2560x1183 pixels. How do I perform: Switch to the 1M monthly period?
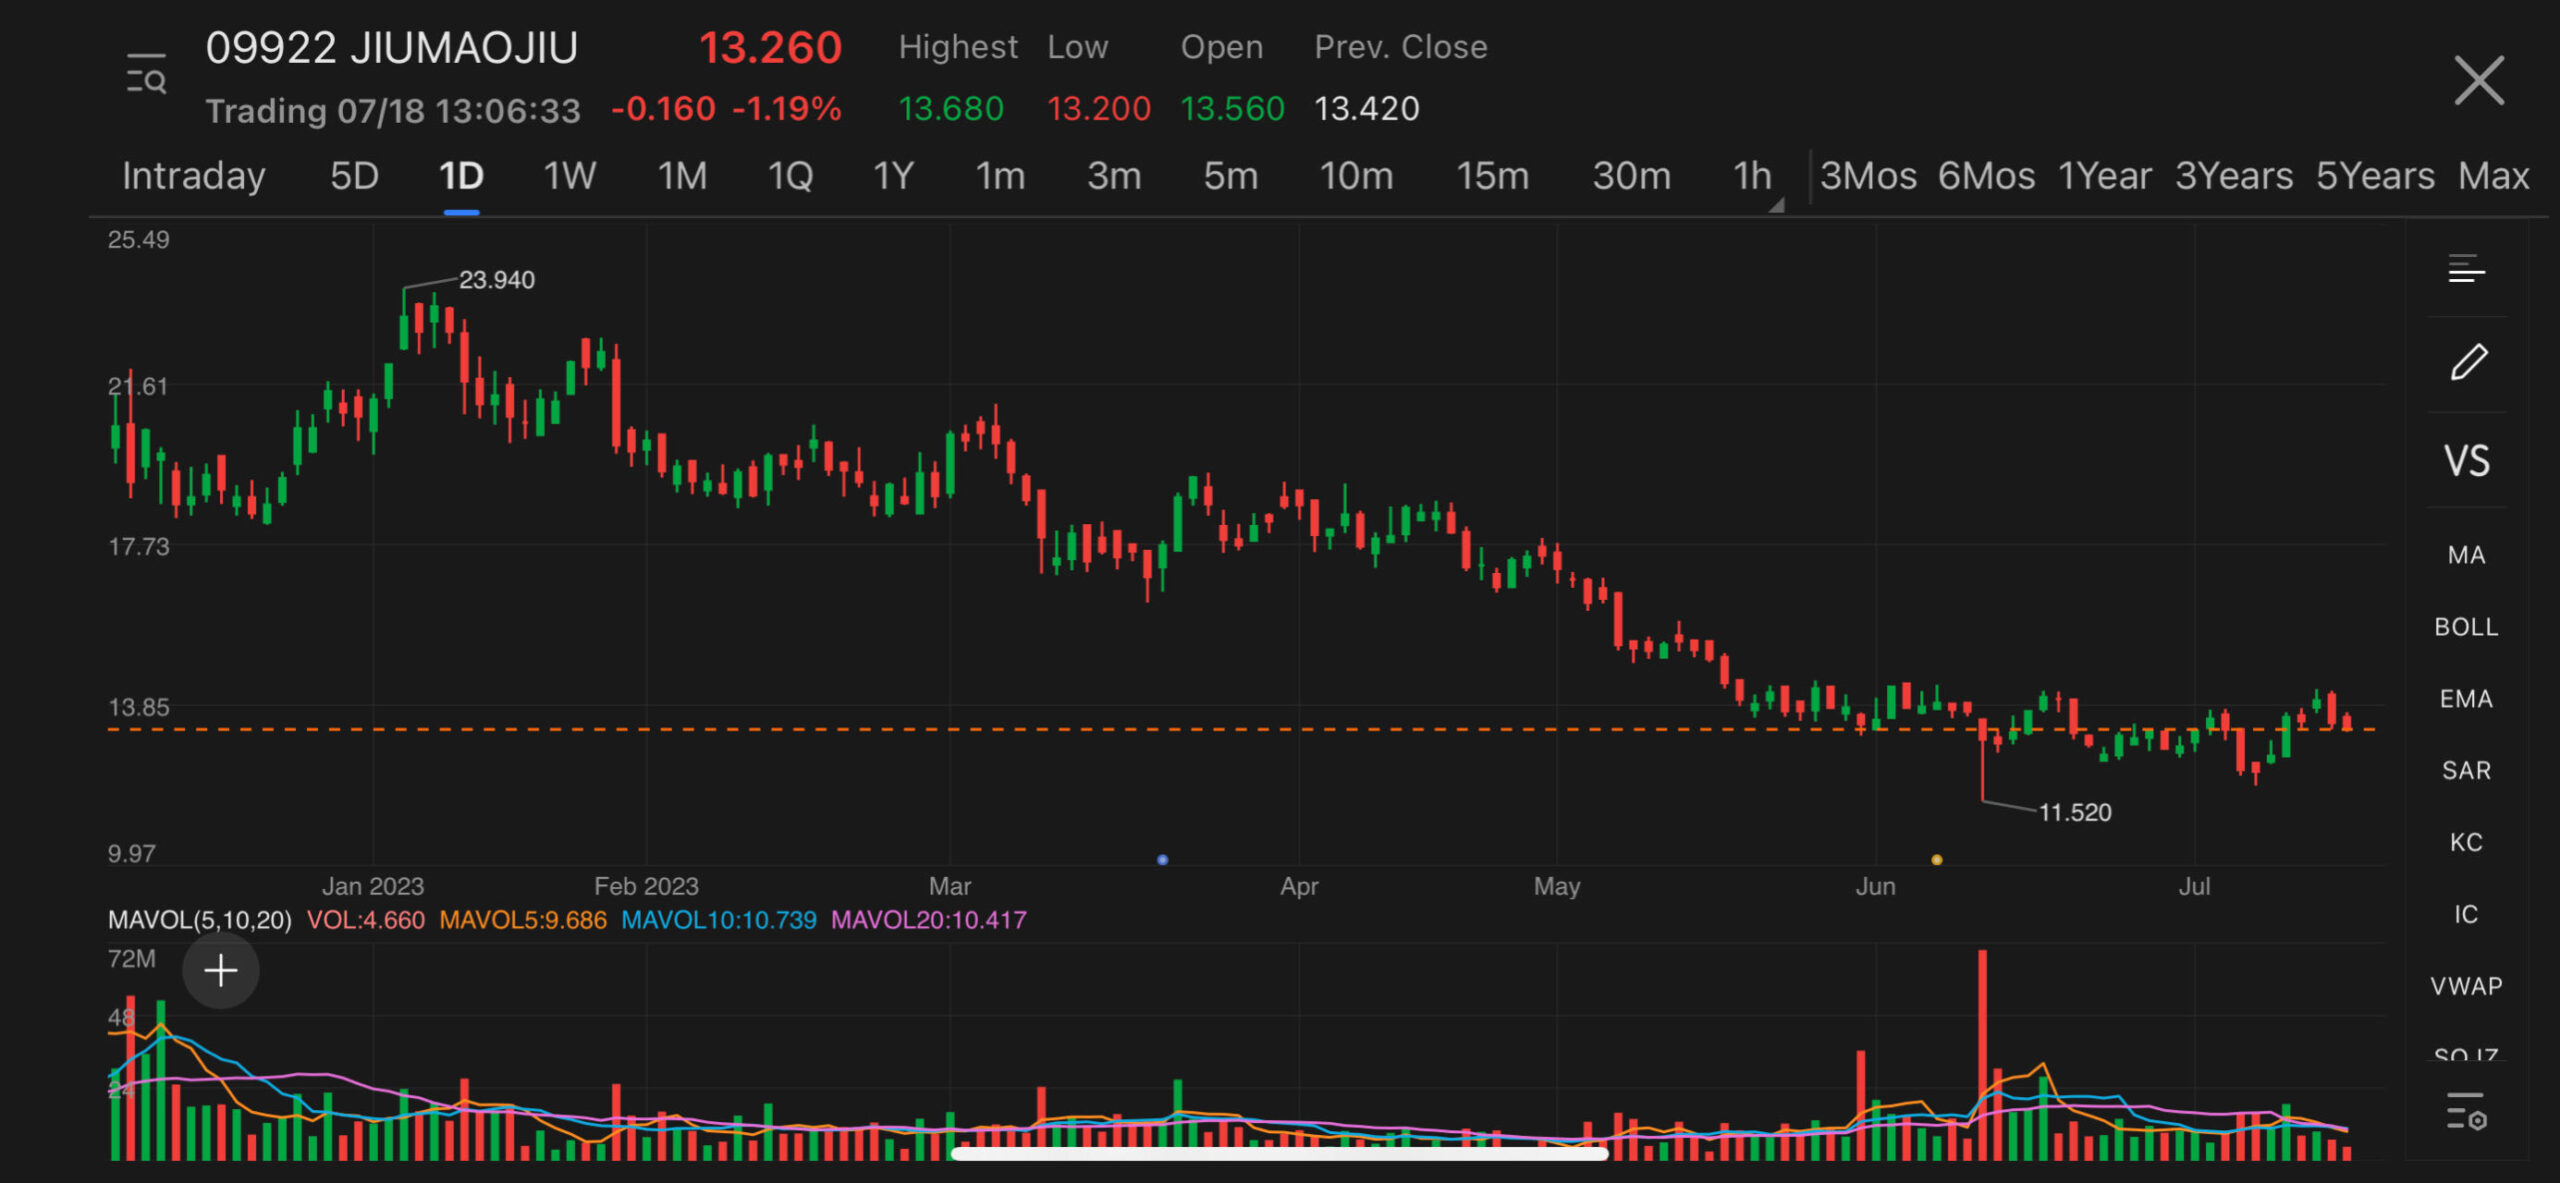tap(682, 176)
